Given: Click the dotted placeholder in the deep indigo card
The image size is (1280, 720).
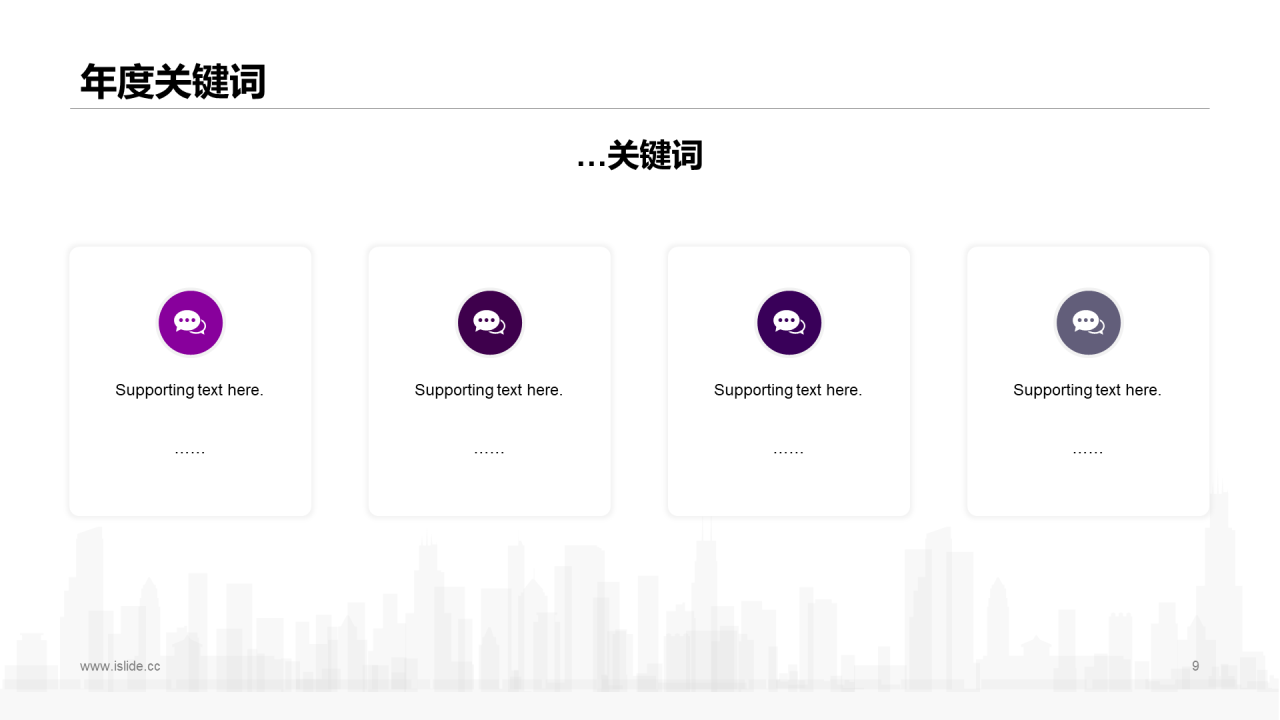Looking at the screenshot, I should 788,452.
